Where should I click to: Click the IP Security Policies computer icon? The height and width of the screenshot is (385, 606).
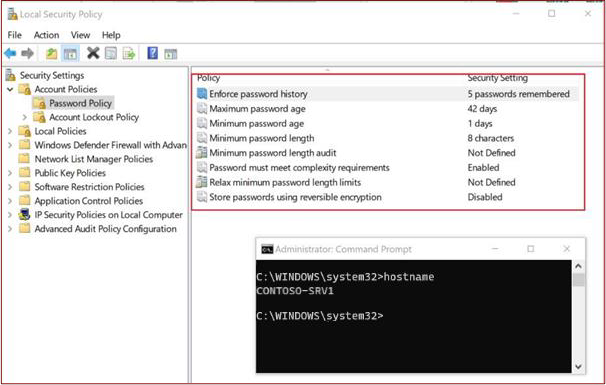(25, 215)
